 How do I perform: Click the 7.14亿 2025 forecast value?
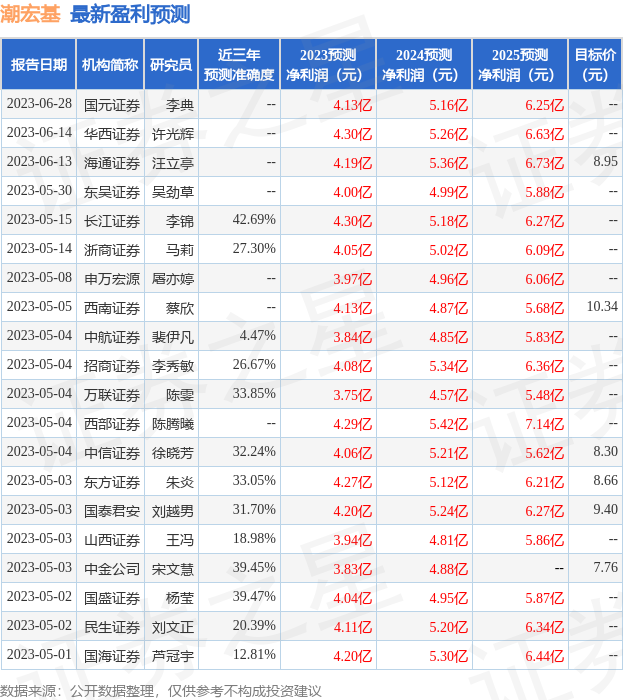coord(544,424)
